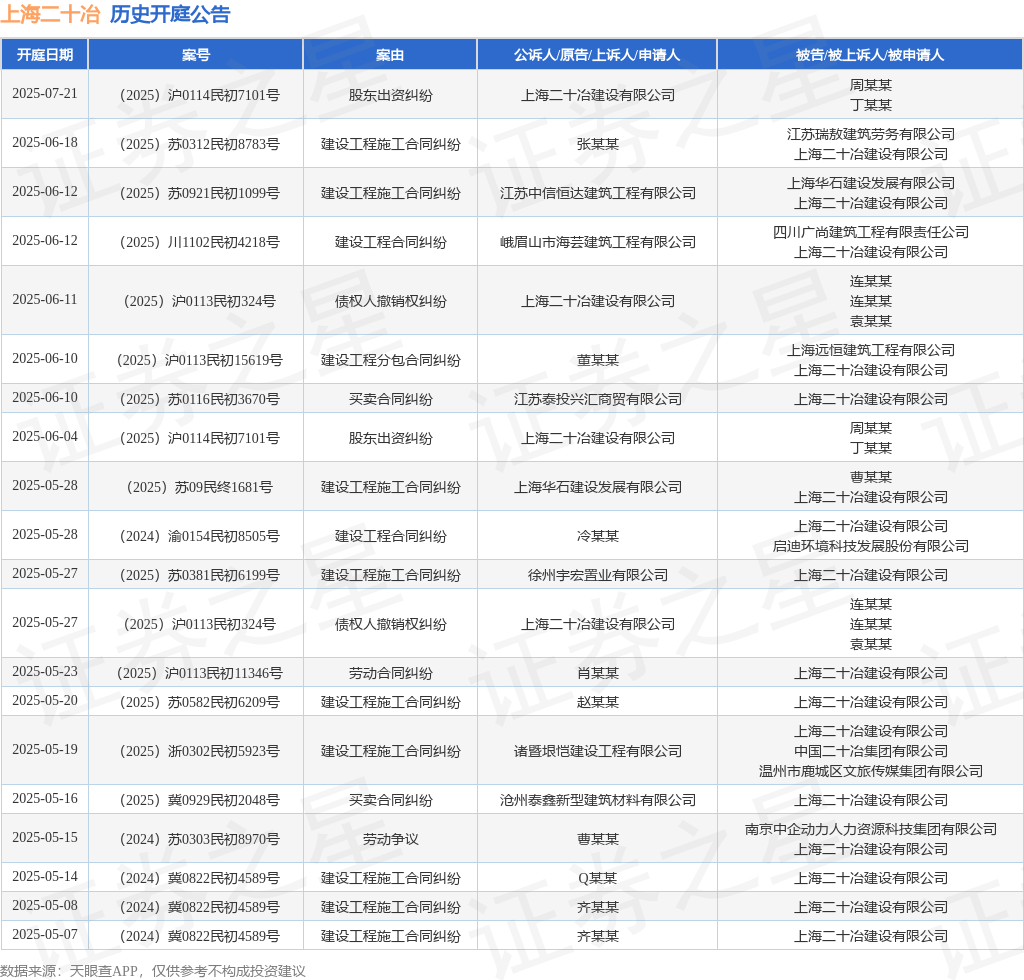The width and height of the screenshot is (1024, 980).
Task: Select plaintiff 徐州宇宏置业有限公司
Action: pos(598,575)
